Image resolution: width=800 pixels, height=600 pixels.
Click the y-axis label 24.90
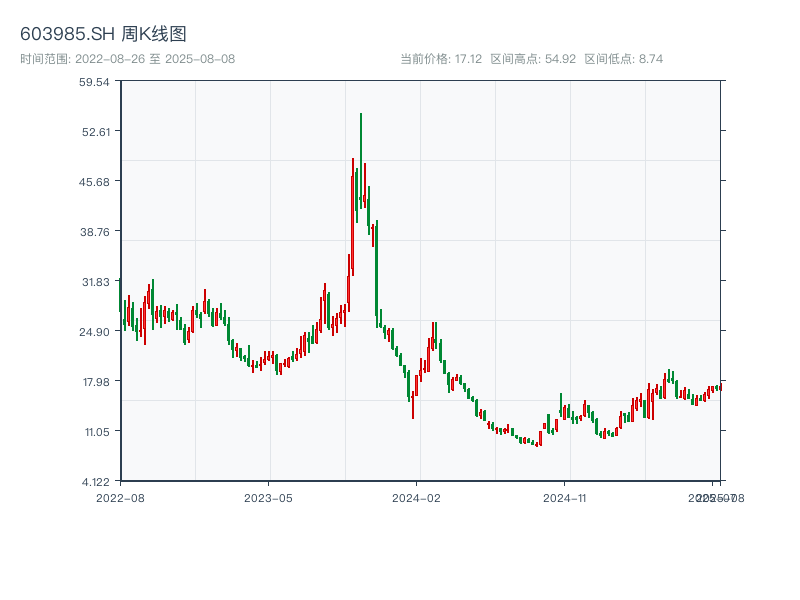(94, 332)
